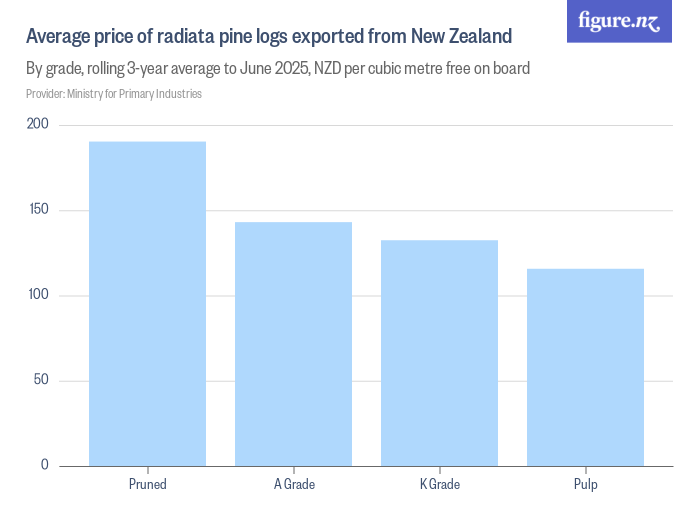Click the 200 y-axis tick label
This screenshot has width=700, height=525.
(x=38, y=125)
